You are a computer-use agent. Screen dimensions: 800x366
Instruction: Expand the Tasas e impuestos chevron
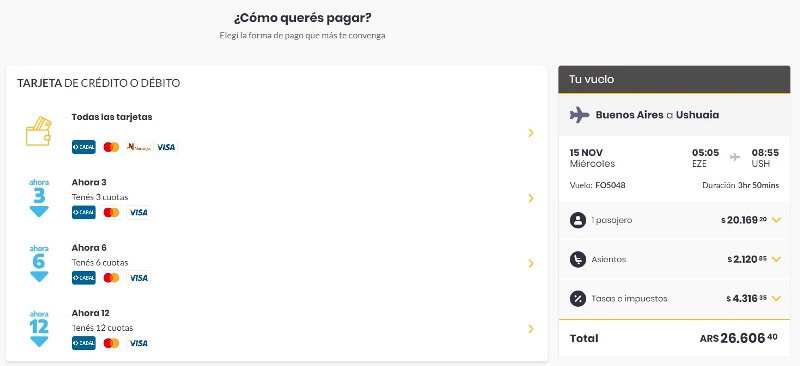776,298
